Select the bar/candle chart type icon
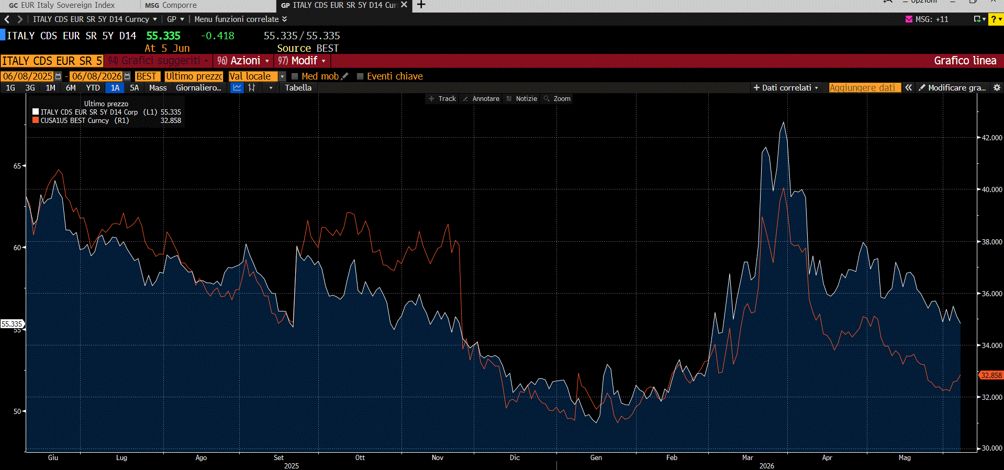1004x470 pixels. coord(252,88)
